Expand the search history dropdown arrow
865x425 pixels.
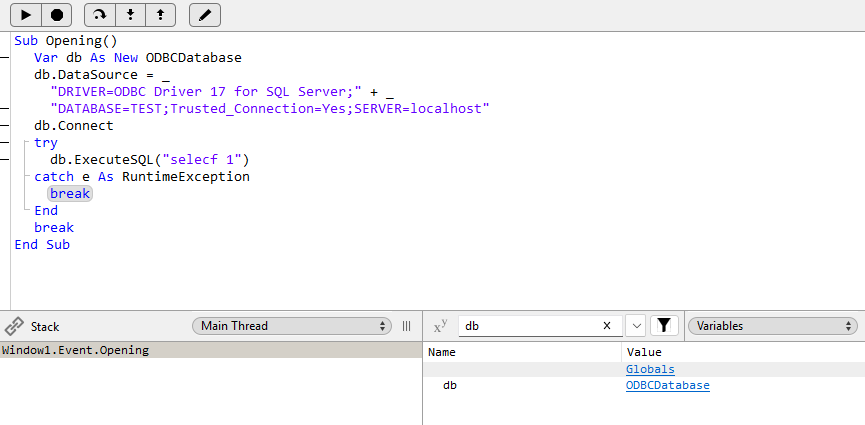click(636, 326)
